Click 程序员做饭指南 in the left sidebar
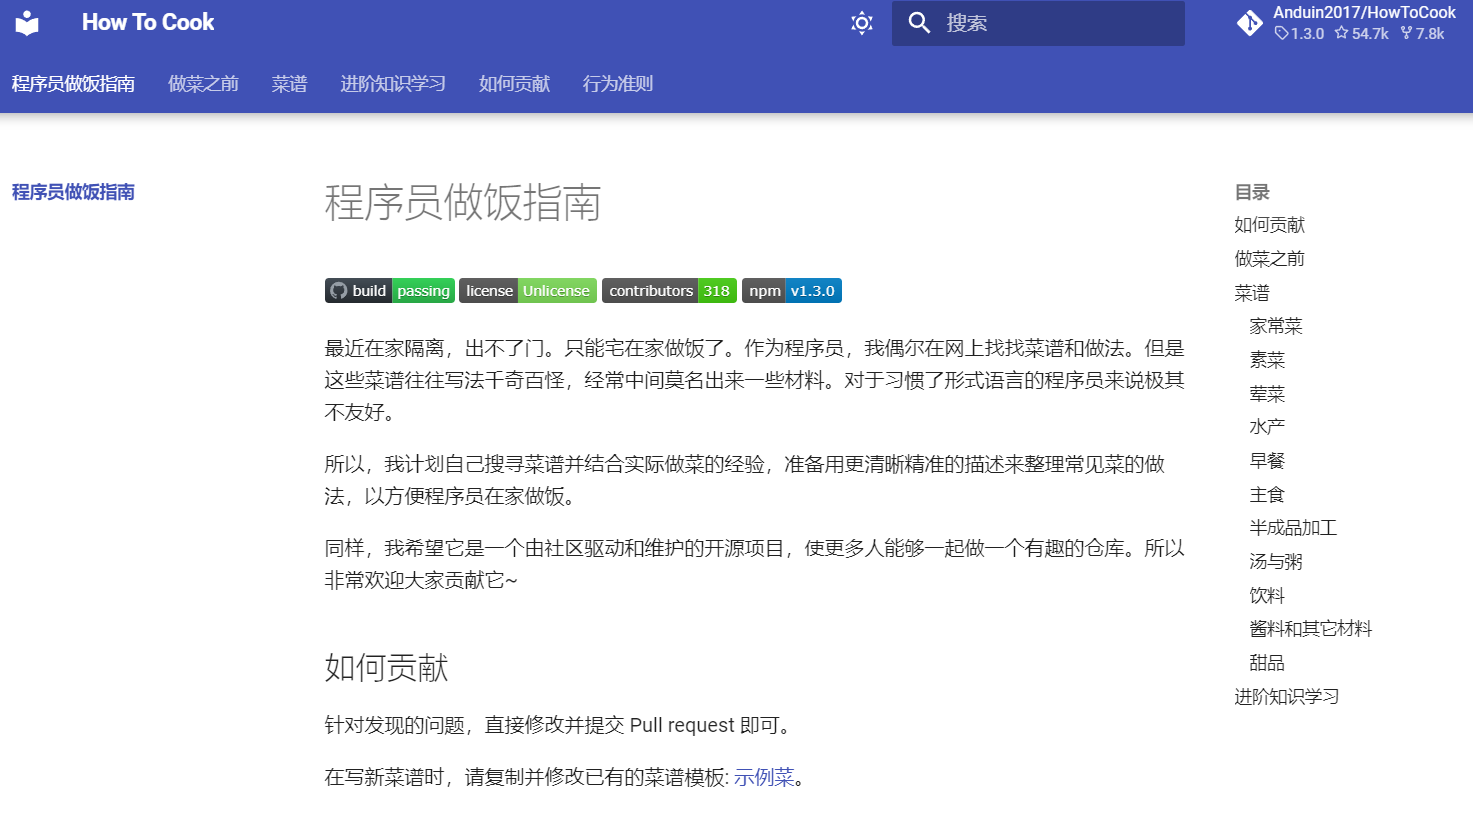The width and height of the screenshot is (1473, 835). 73,192
